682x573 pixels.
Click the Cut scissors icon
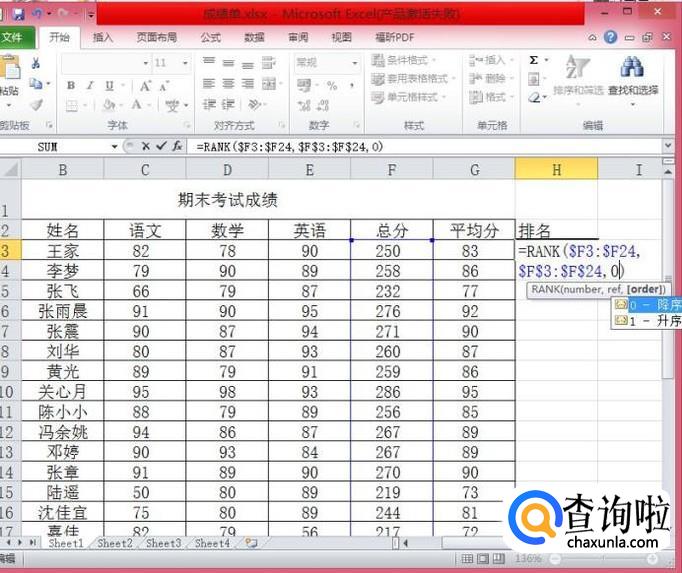(36, 64)
